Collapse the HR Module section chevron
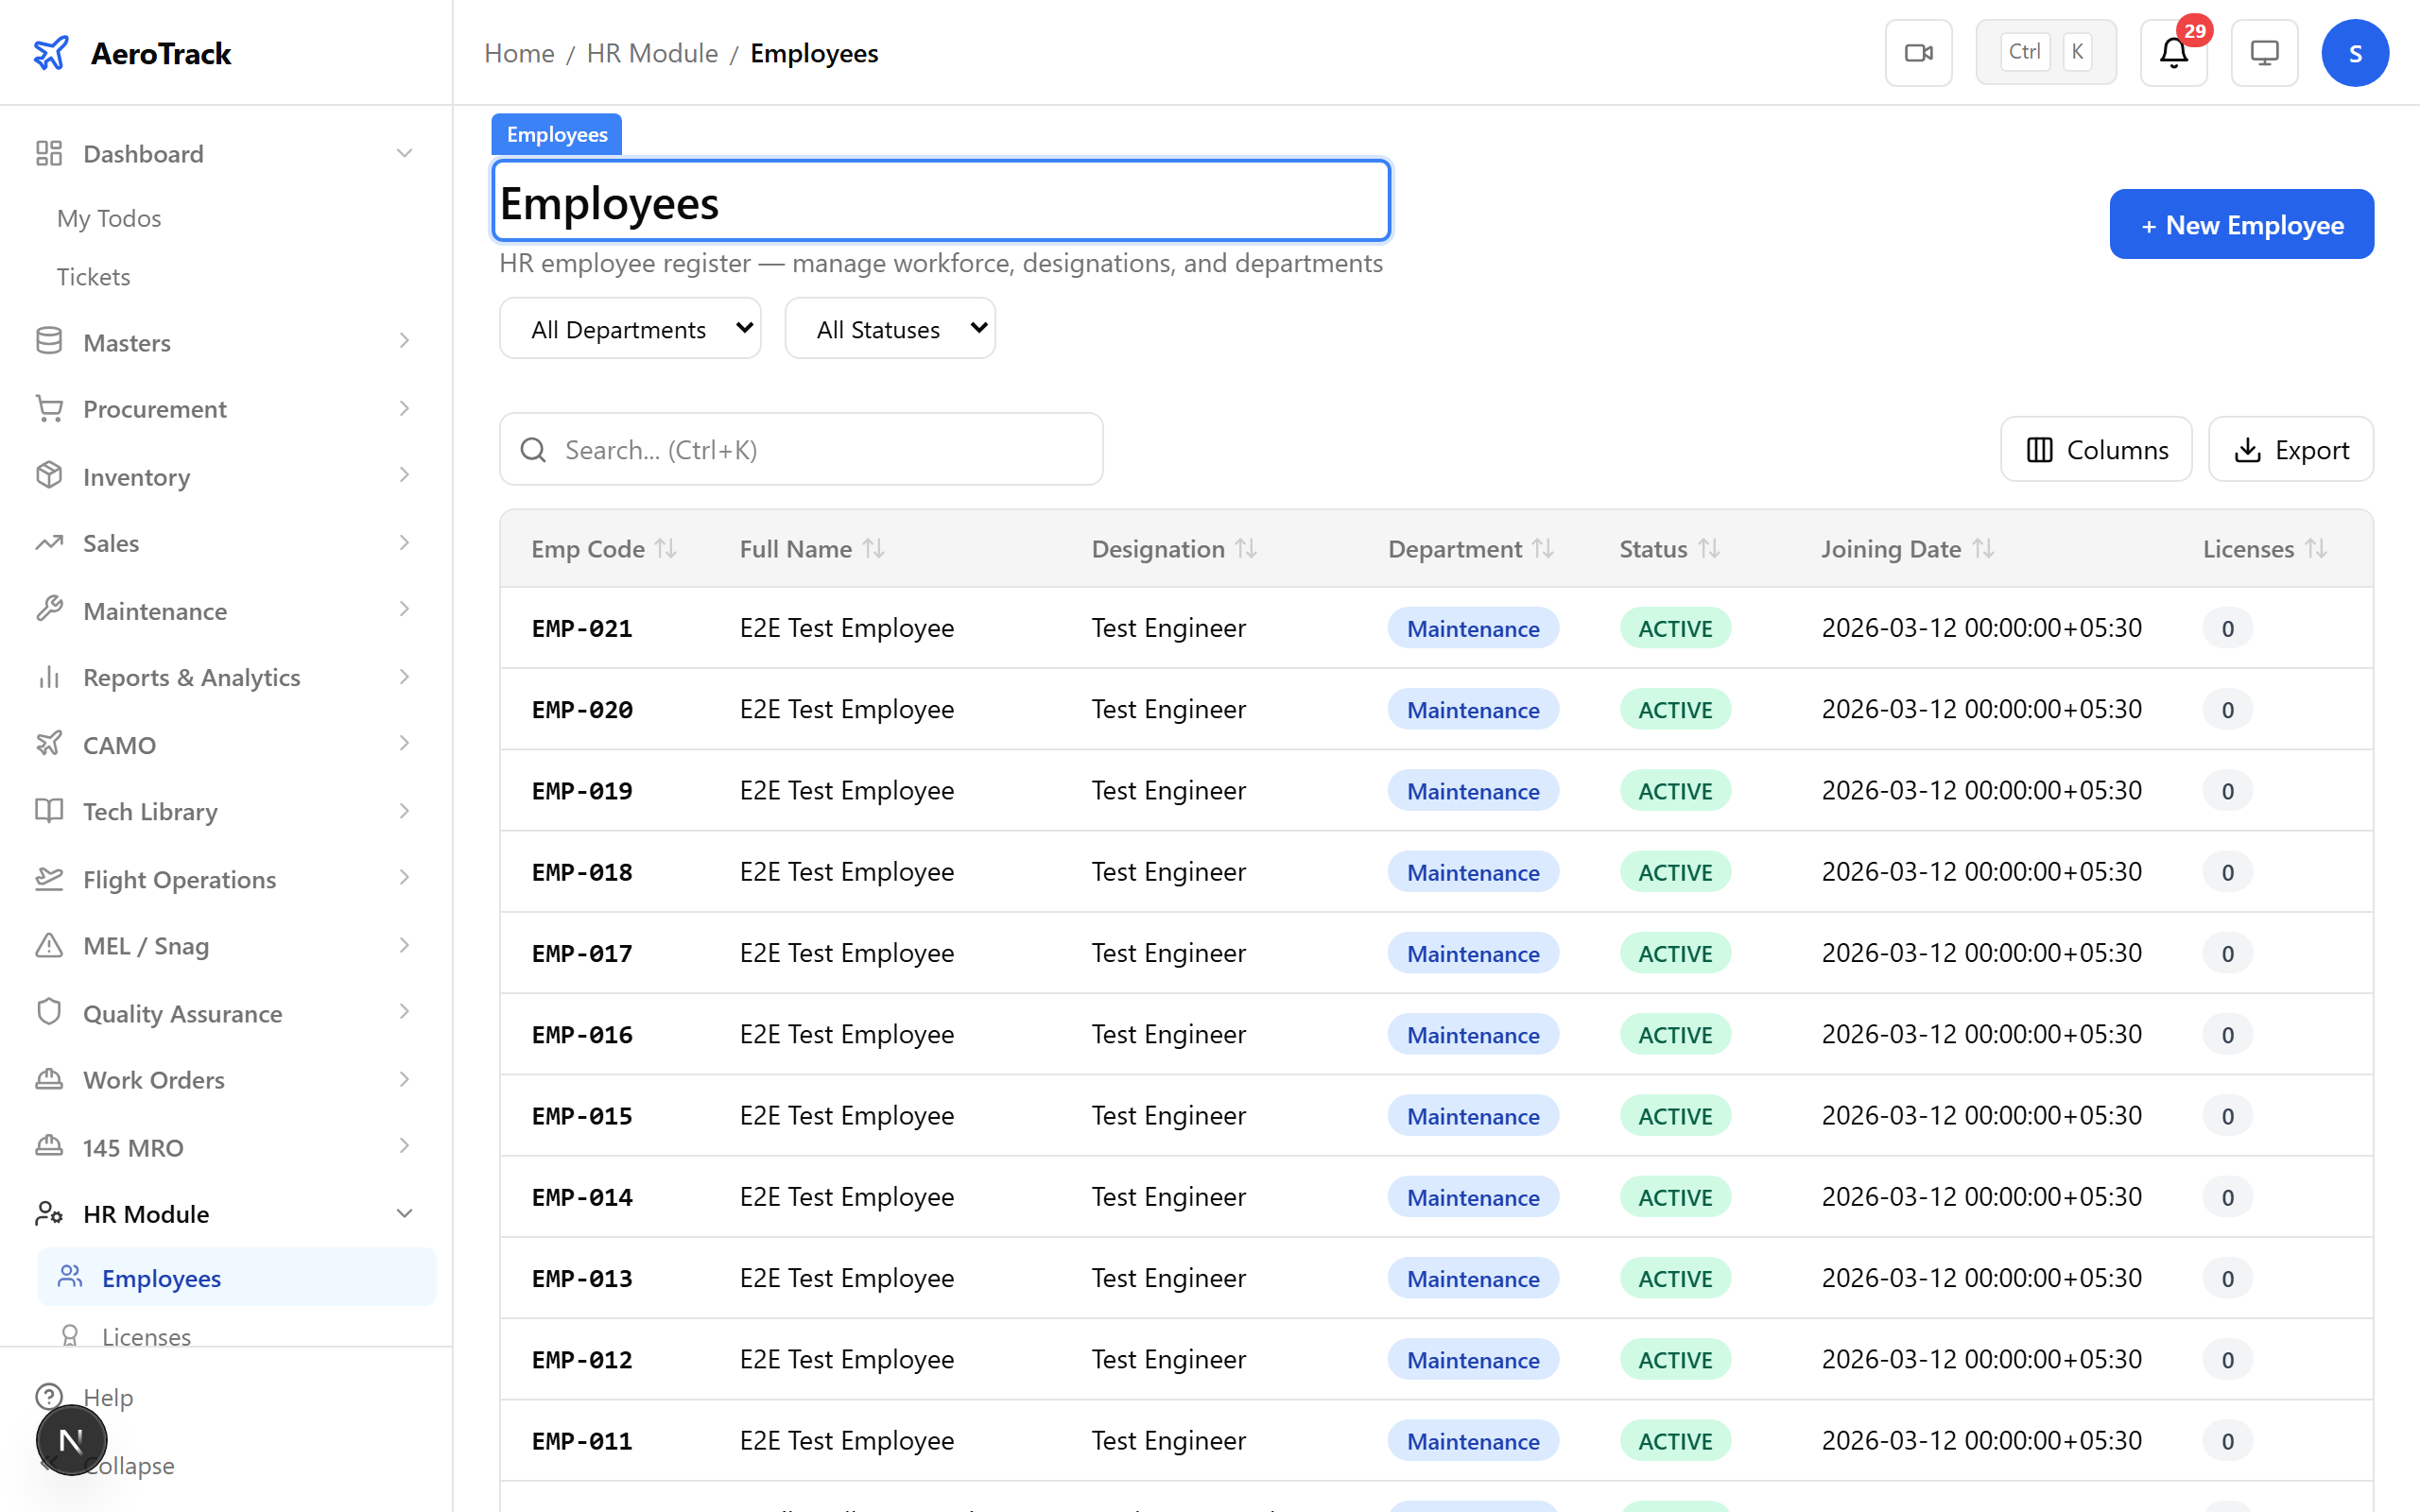Screen dimensions: 2420x1512 404,1213
